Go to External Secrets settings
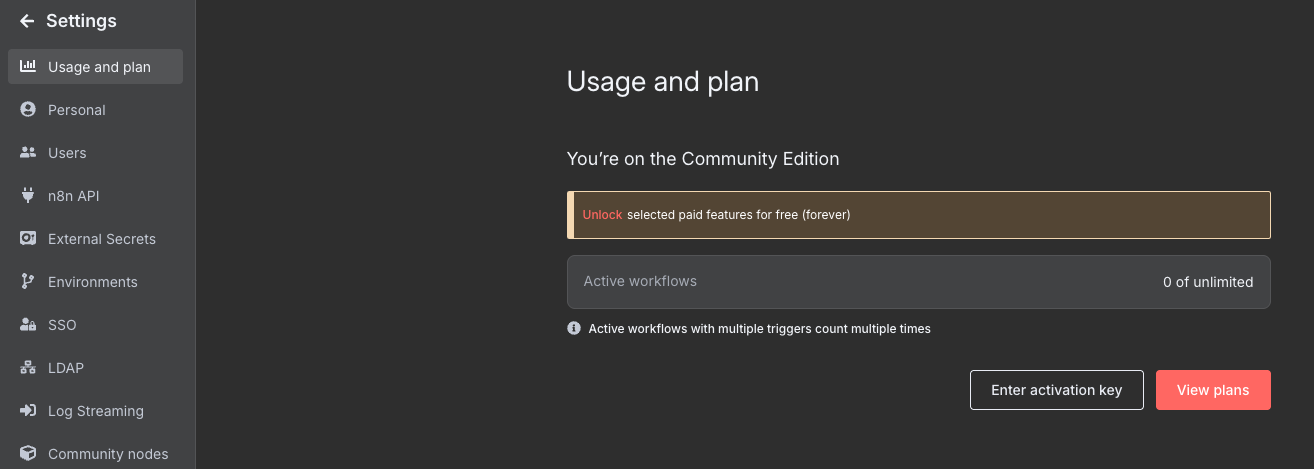1314x469 pixels. tap(101, 239)
